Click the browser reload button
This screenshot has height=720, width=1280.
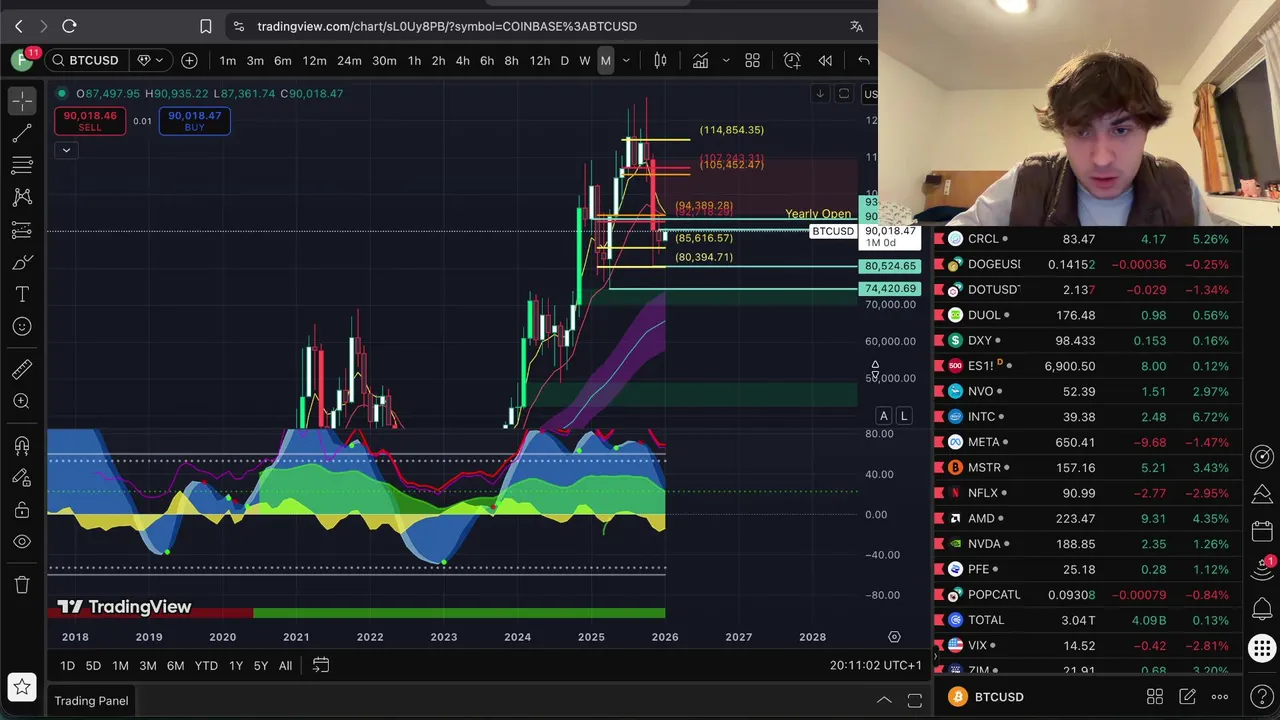tap(69, 26)
